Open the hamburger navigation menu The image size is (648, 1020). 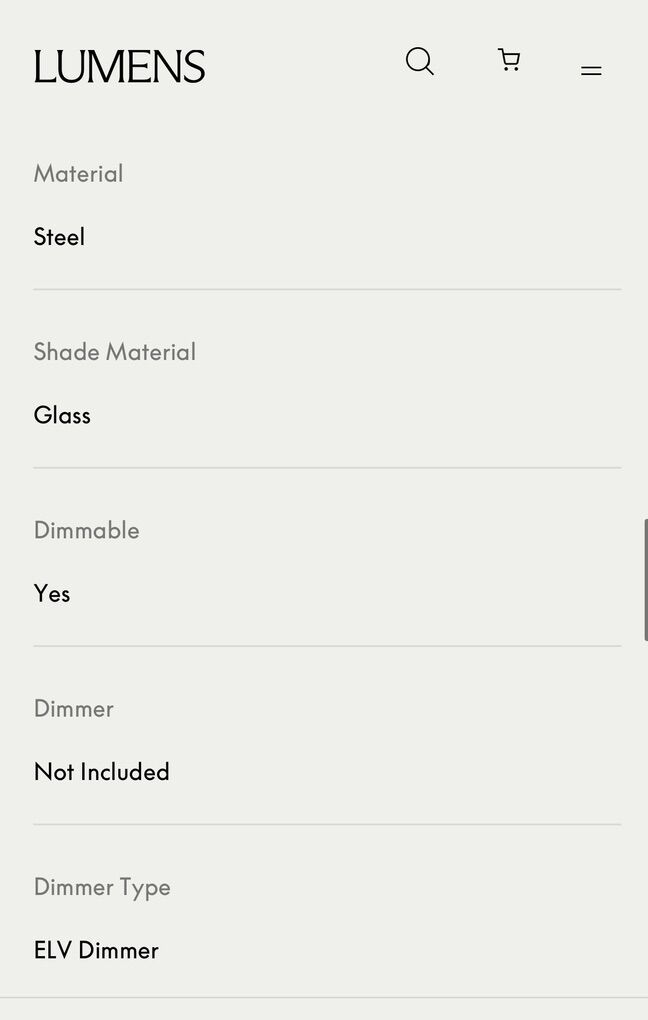[x=591, y=70]
